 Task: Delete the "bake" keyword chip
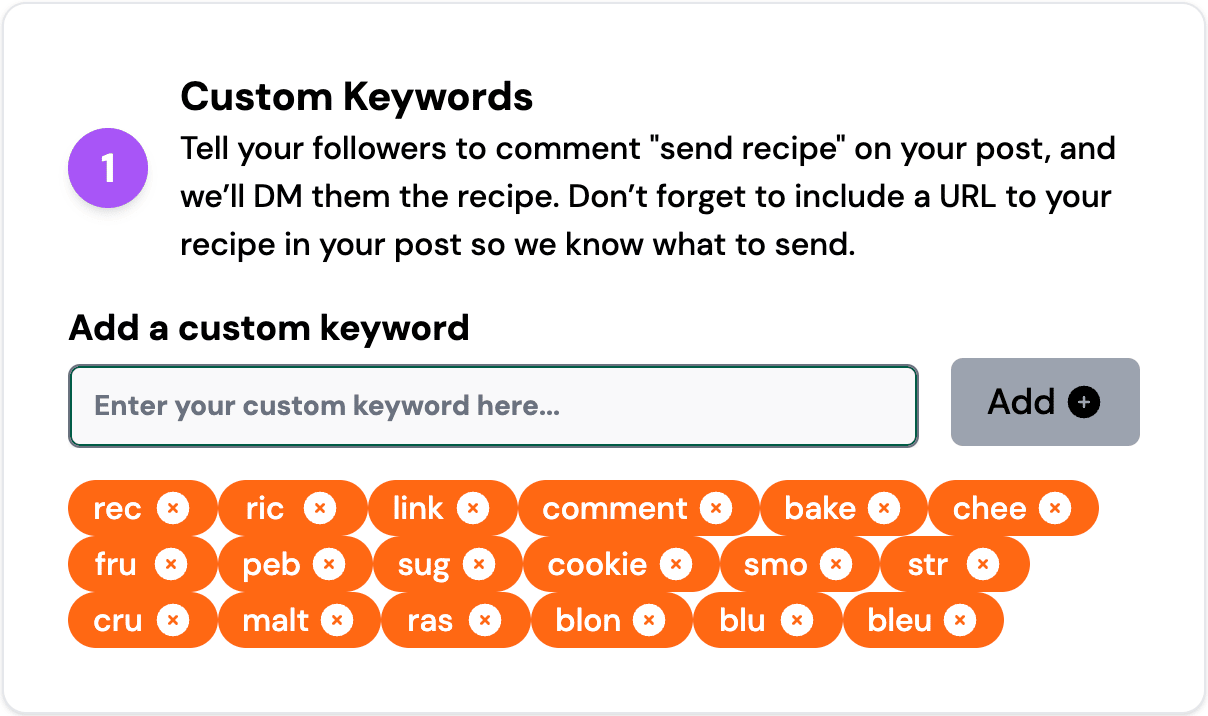[884, 509]
